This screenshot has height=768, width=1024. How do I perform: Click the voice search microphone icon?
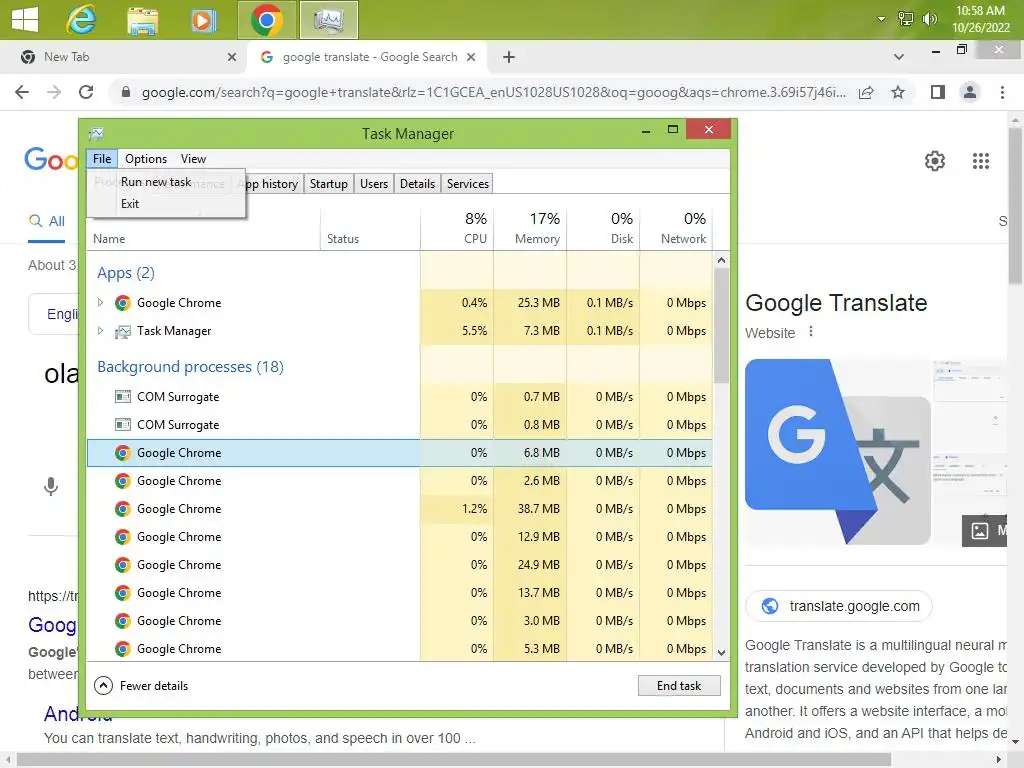[x=51, y=487]
